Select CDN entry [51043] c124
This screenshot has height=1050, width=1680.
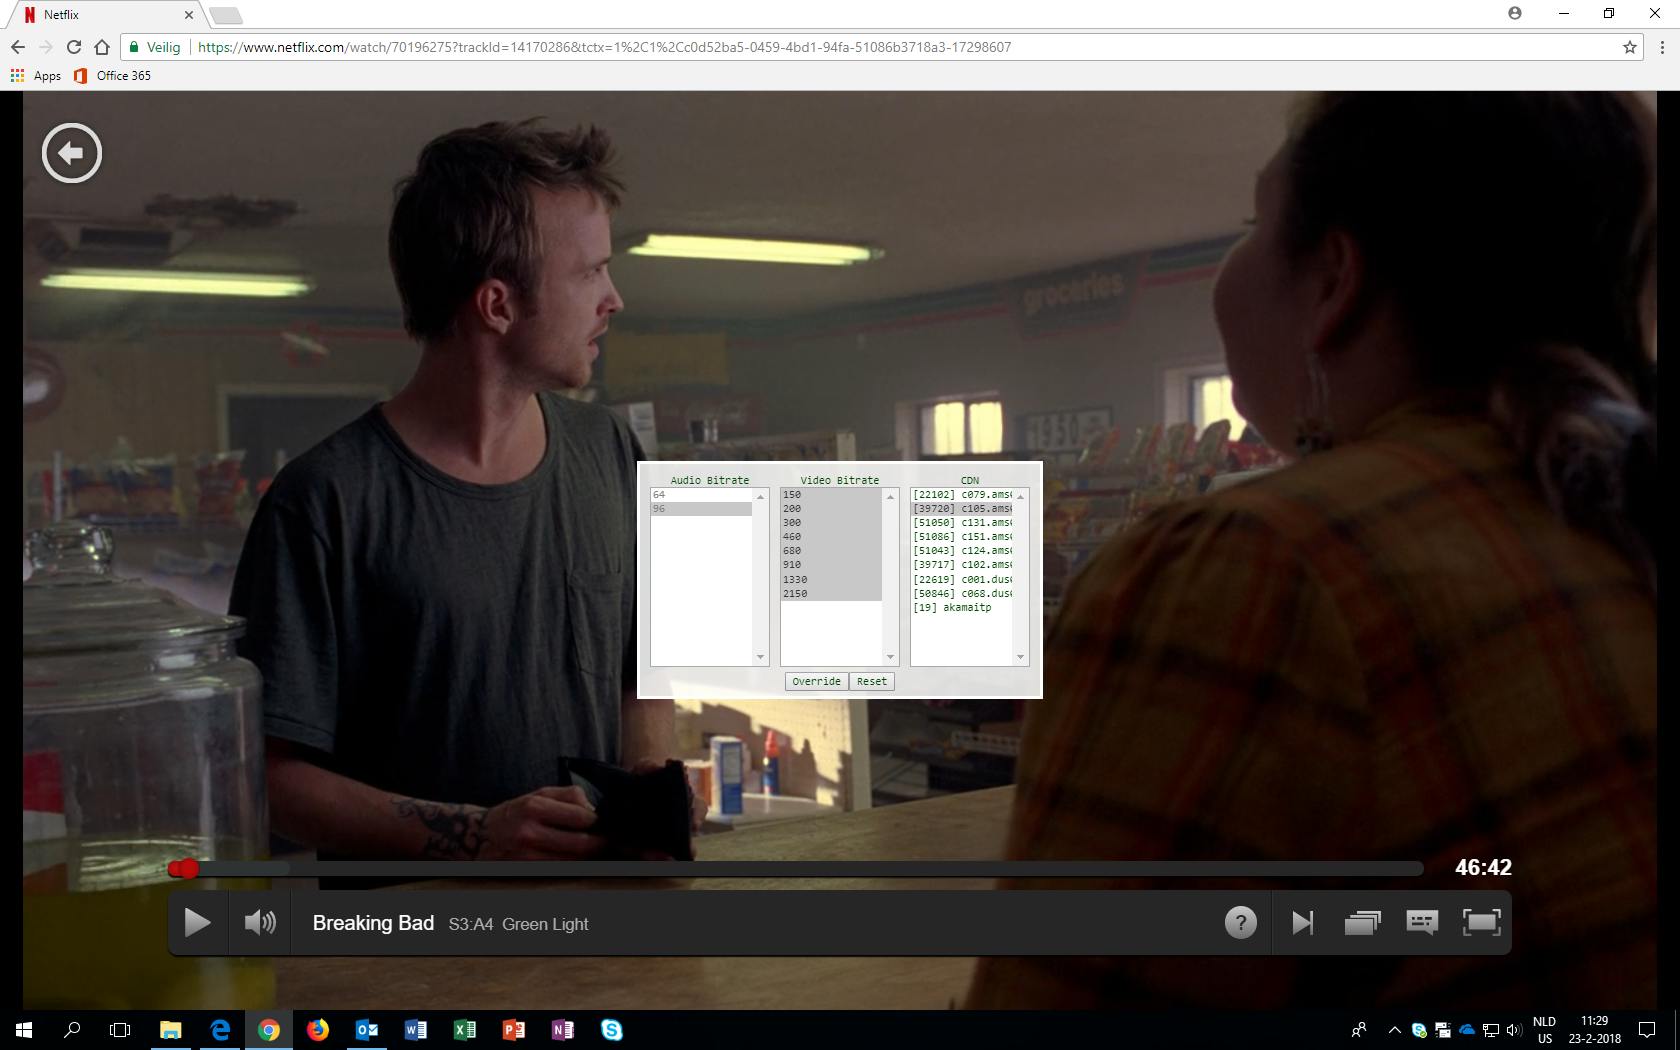tap(961, 551)
